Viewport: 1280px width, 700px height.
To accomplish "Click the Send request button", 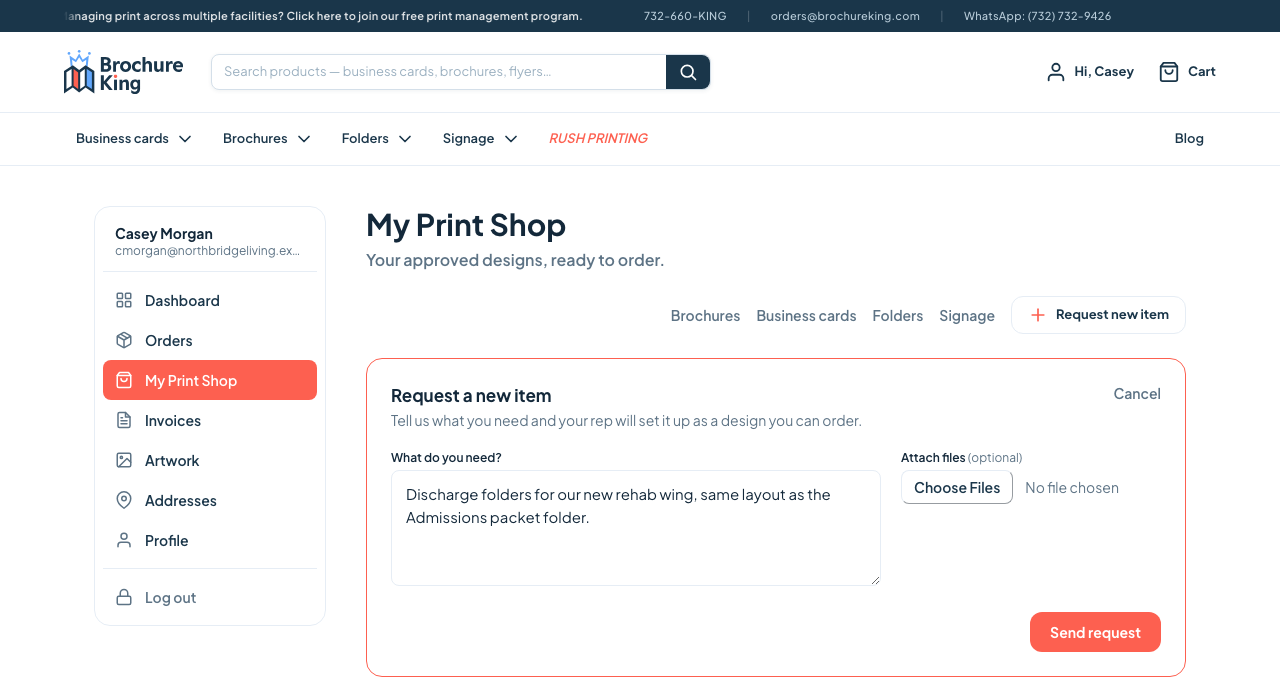I will 1095,632.
